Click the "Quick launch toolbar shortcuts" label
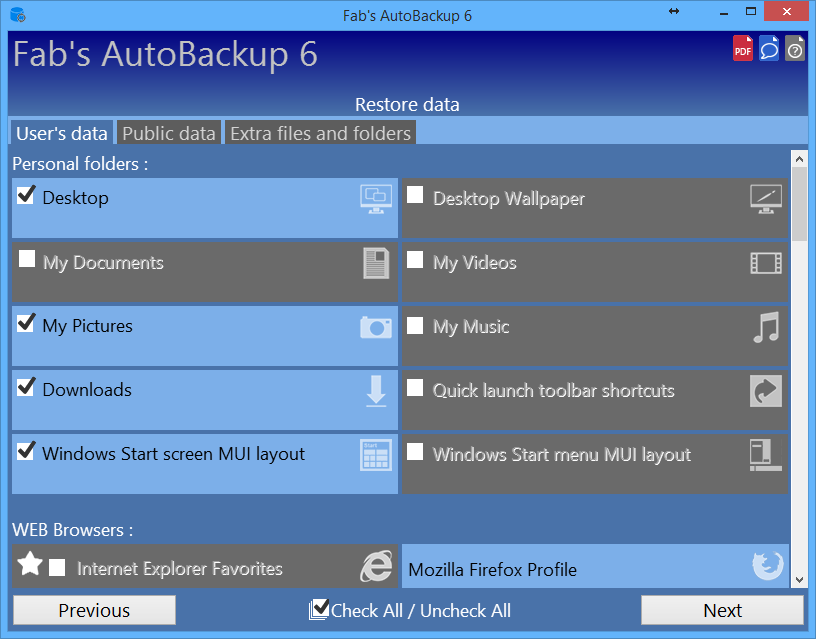This screenshot has height=639, width=816. point(554,391)
